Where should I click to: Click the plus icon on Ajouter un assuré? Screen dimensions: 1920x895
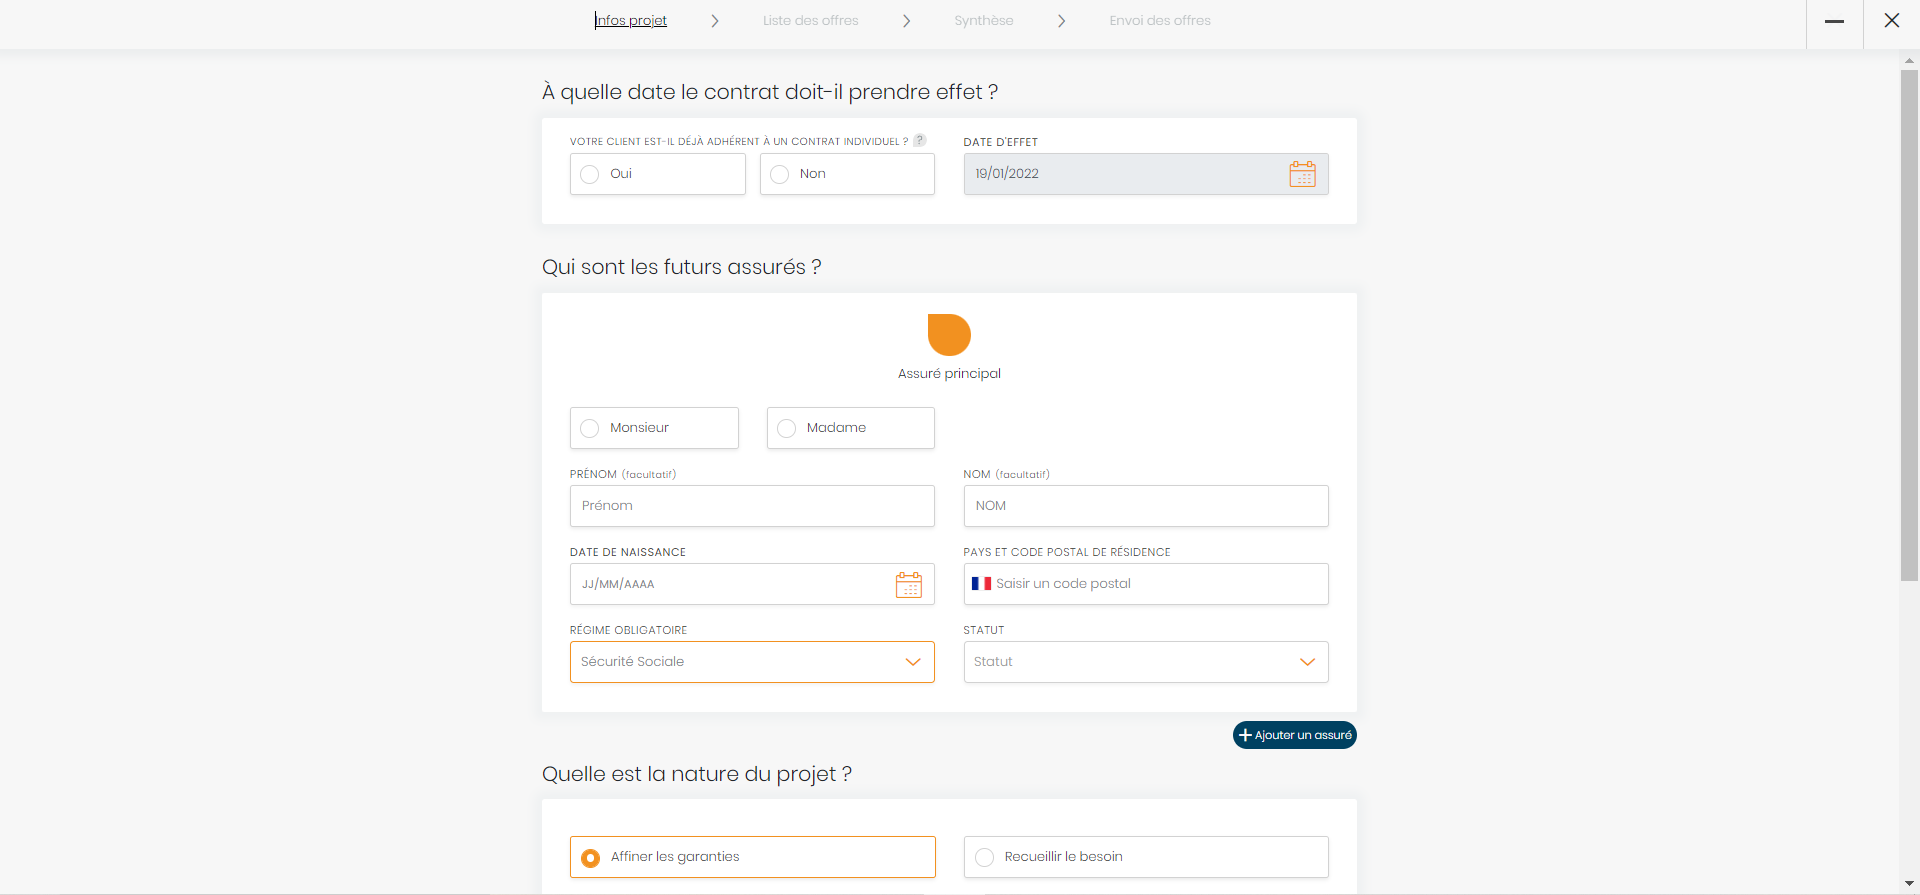click(1245, 735)
